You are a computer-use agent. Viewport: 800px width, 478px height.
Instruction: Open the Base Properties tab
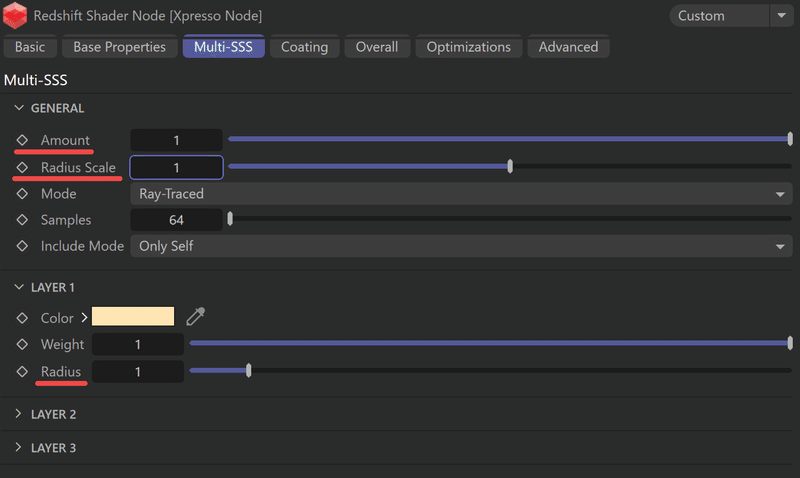(x=119, y=47)
